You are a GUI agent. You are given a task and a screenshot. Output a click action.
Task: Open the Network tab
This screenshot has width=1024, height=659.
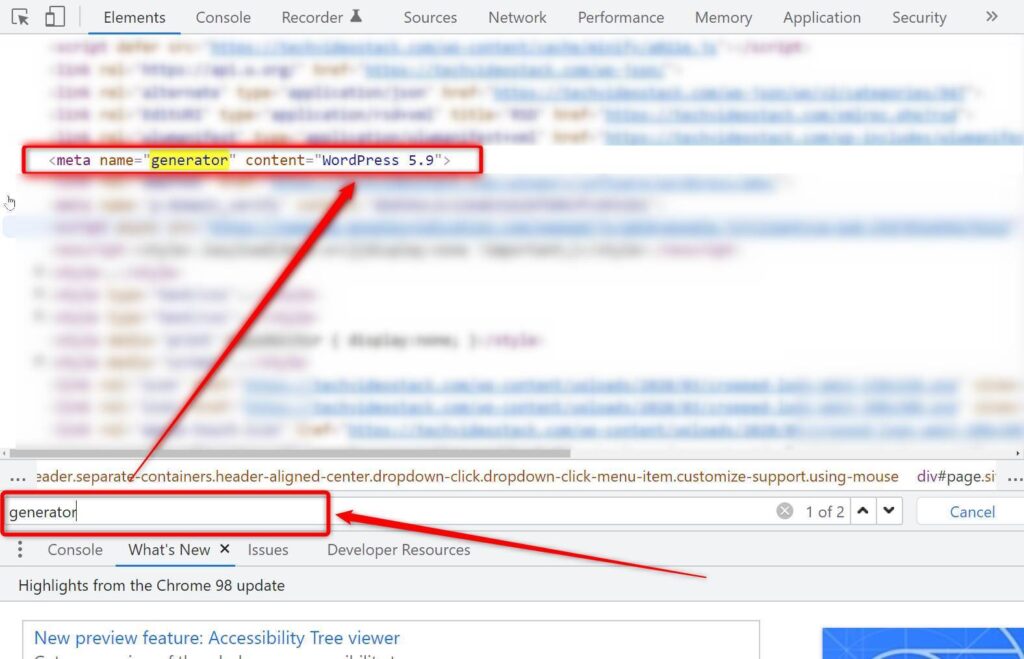(x=517, y=18)
